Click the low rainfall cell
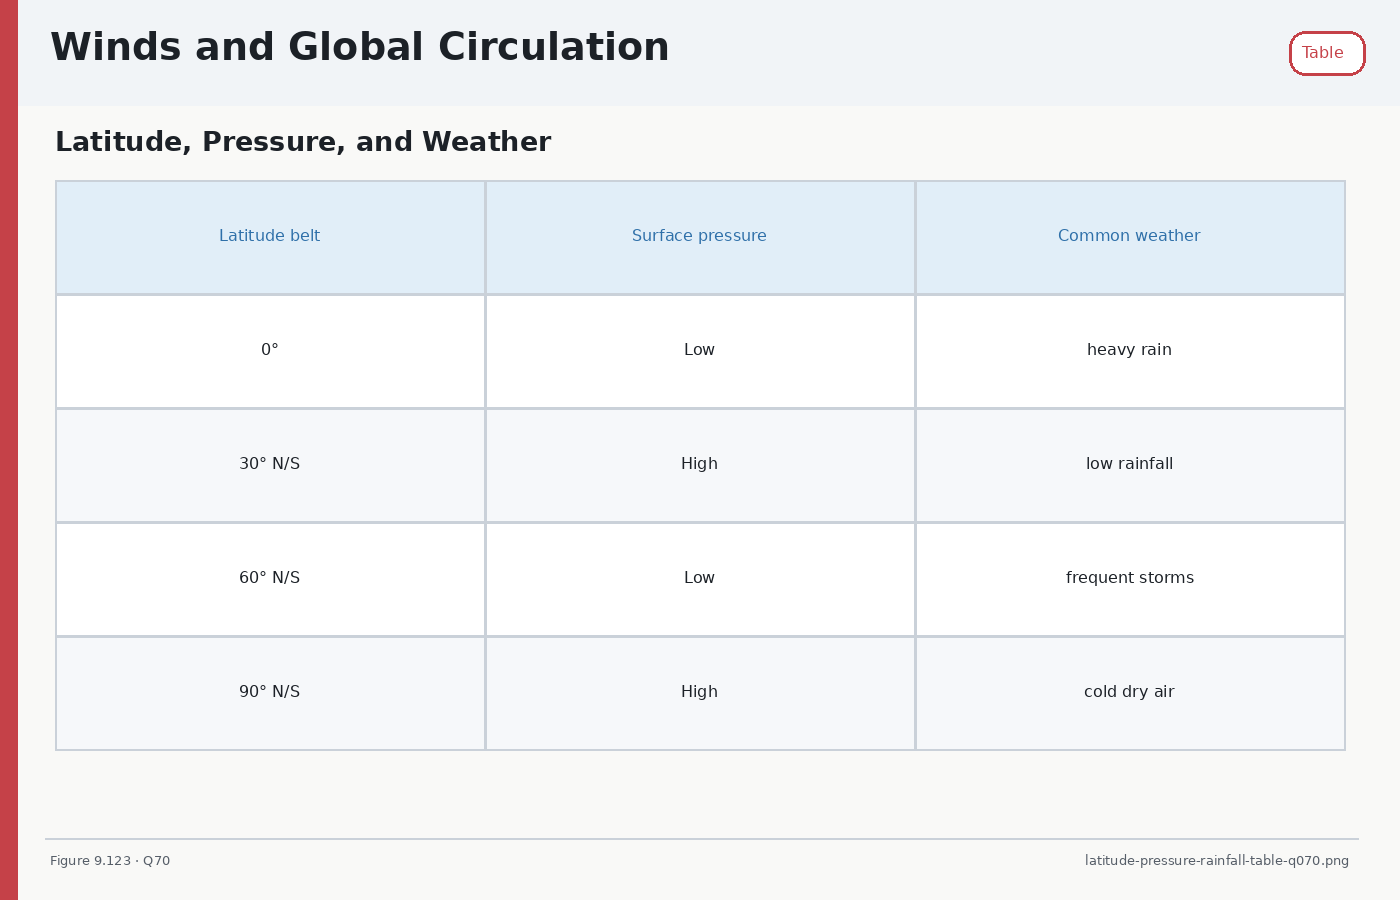This screenshot has height=900, width=1400. pos(1130,465)
